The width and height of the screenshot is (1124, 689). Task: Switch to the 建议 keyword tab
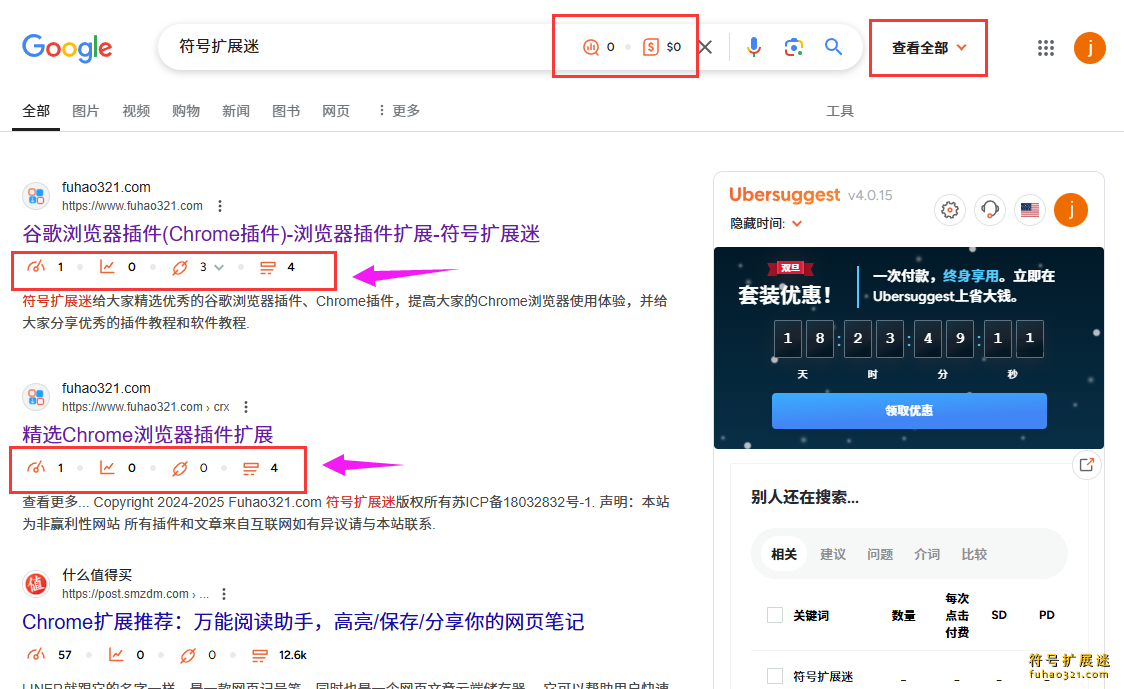click(833, 554)
